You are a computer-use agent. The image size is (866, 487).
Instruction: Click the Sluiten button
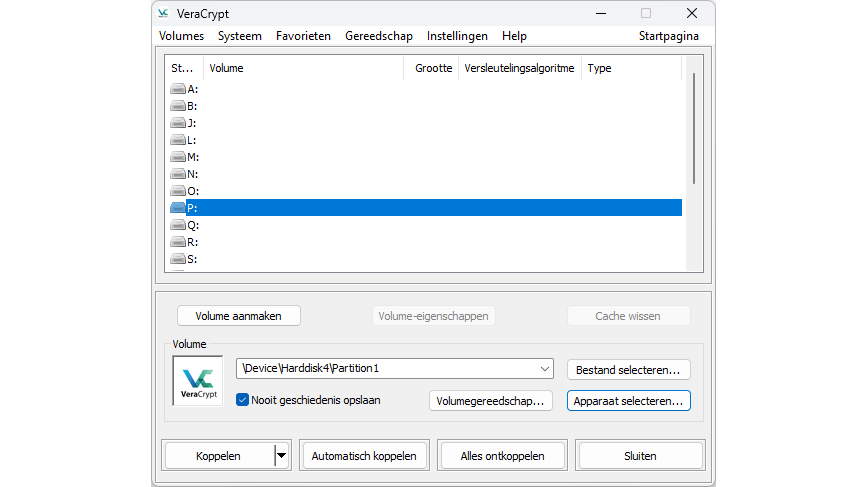pos(640,456)
